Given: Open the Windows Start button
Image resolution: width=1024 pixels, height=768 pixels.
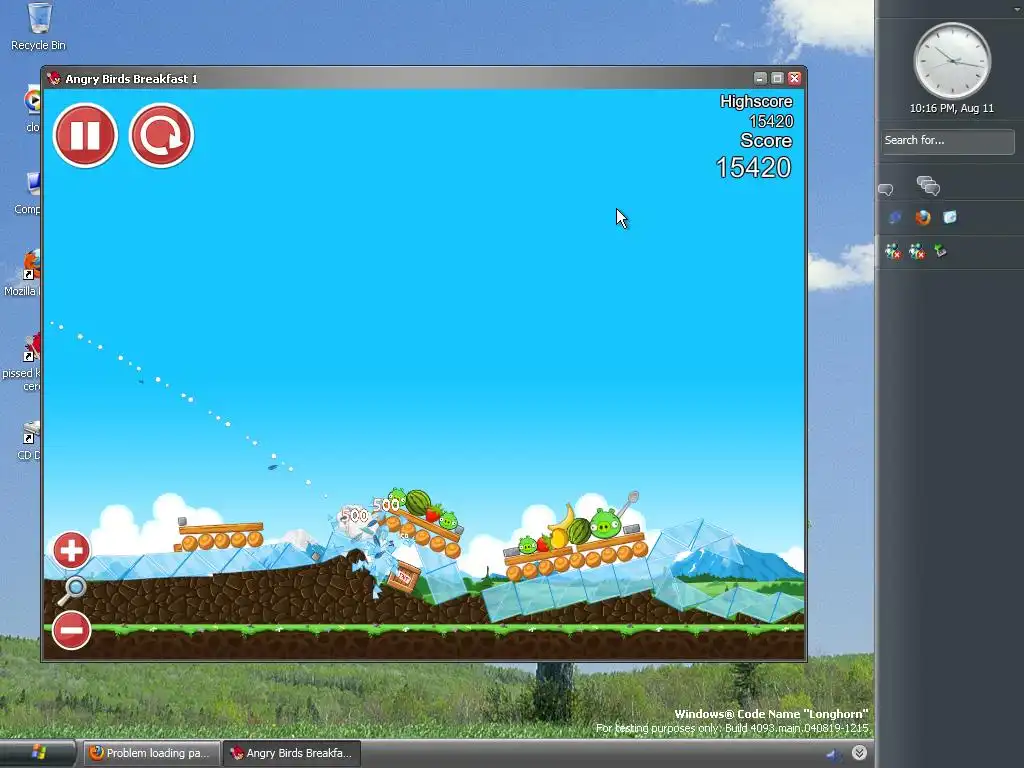Looking at the screenshot, I should point(38,753).
